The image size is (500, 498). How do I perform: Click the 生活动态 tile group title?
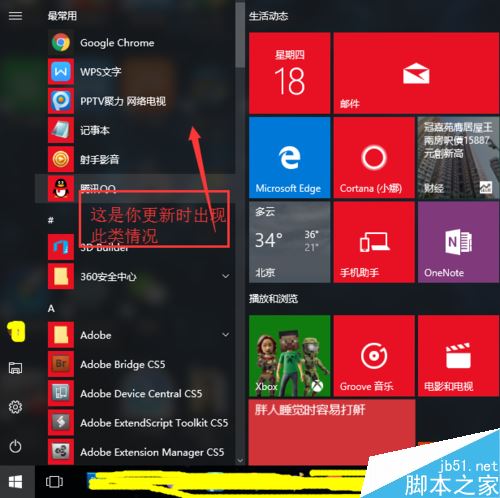pyautogui.click(x=268, y=16)
